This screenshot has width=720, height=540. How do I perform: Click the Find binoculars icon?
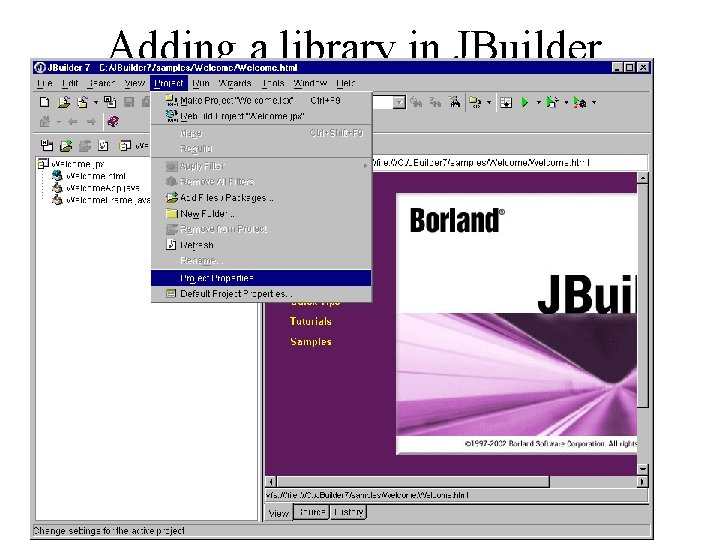click(416, 102)
